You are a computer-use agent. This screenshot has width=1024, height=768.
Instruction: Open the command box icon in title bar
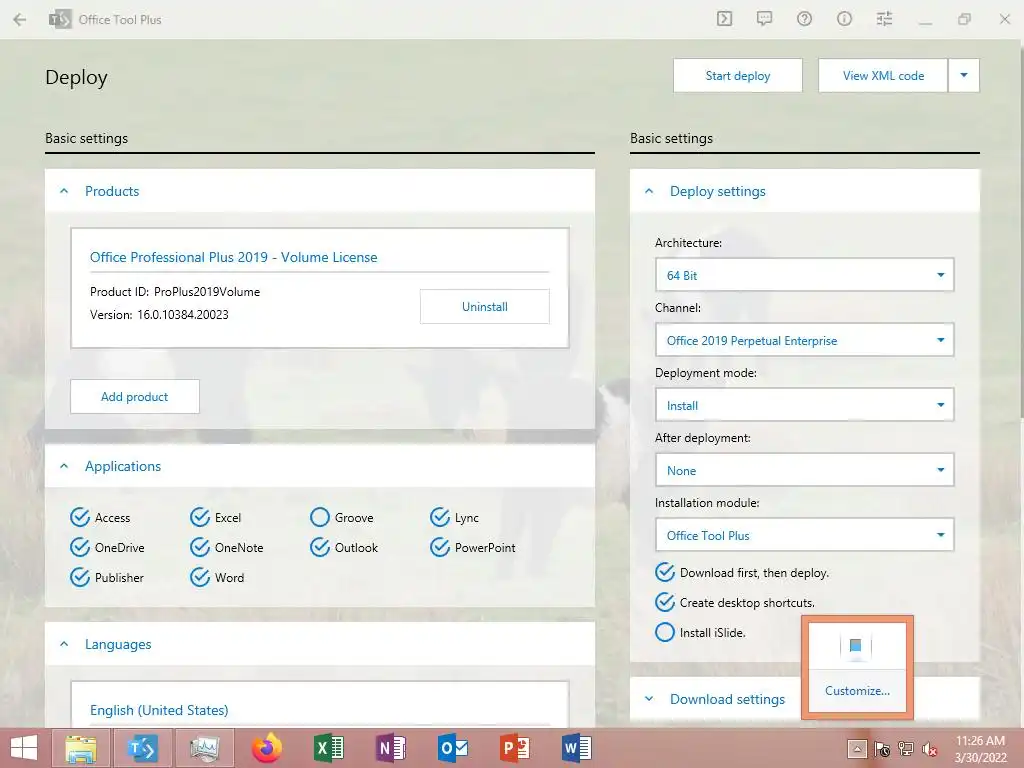tap(724, 19)
